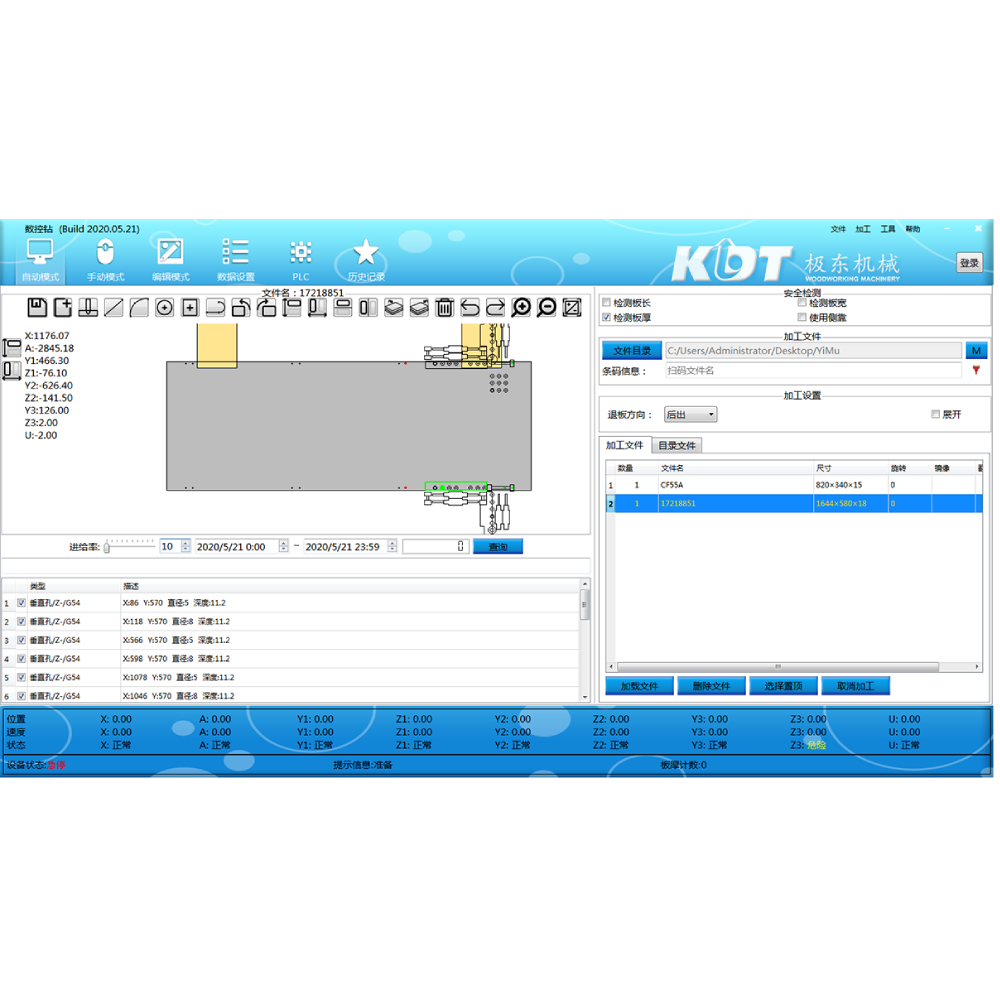This screenshot has height=1000, width=1000.
Task: Click the feed rate value 10 spinner
Action: (x=183, y=547)
